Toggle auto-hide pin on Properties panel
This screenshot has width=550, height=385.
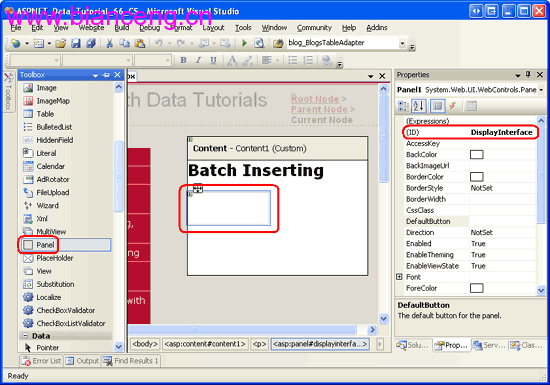click(528, 74)
